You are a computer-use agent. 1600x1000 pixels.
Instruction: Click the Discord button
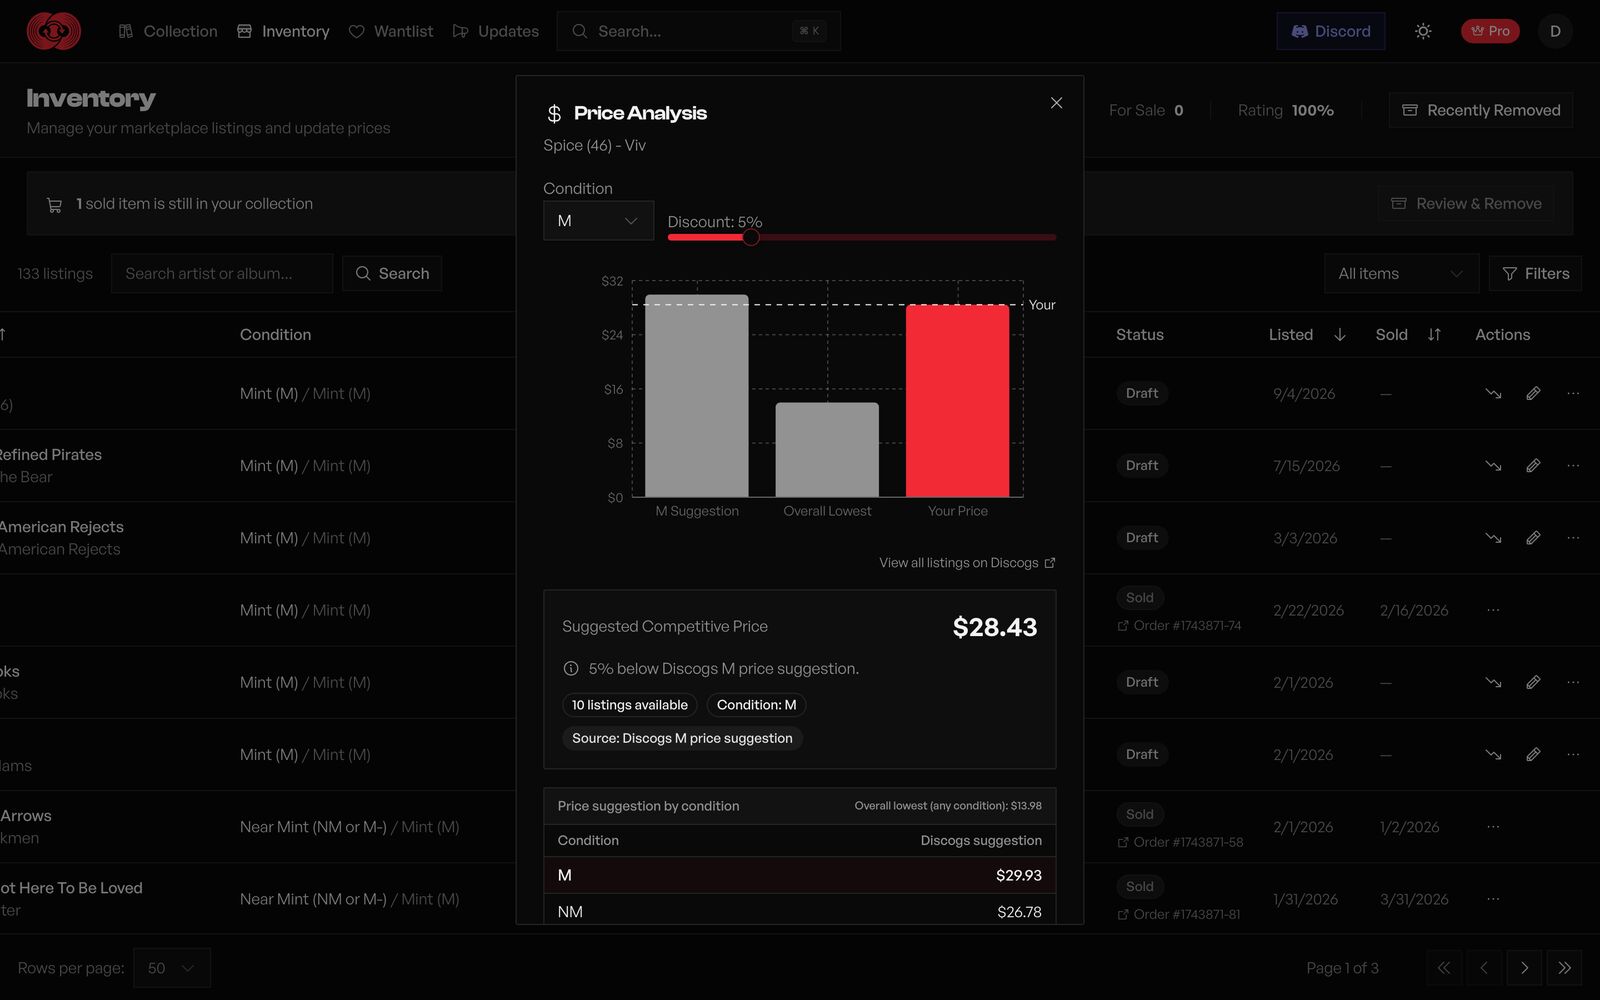click(1331, 31)
